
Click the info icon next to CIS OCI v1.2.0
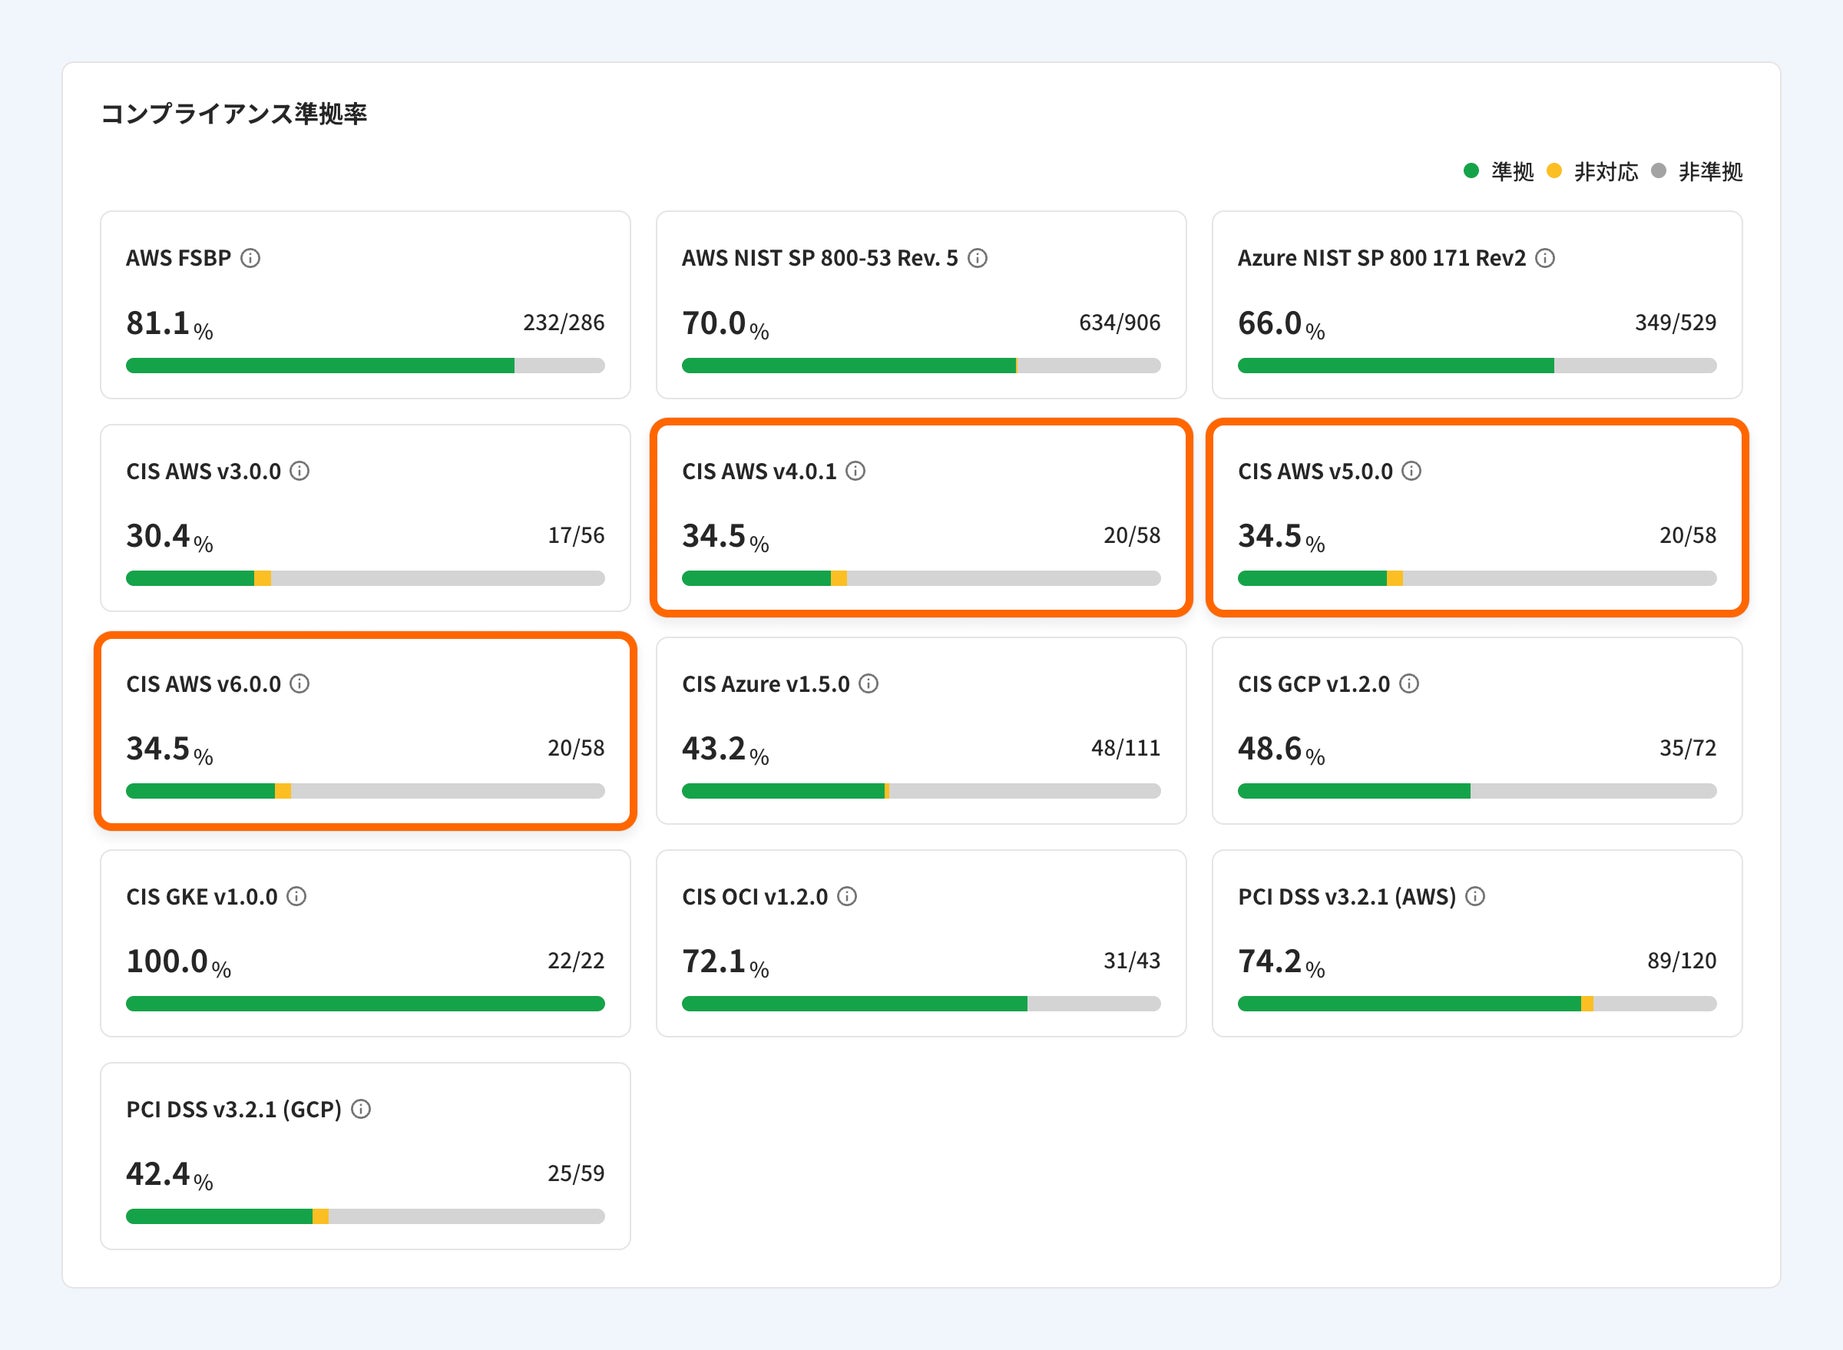click(847, 897)
